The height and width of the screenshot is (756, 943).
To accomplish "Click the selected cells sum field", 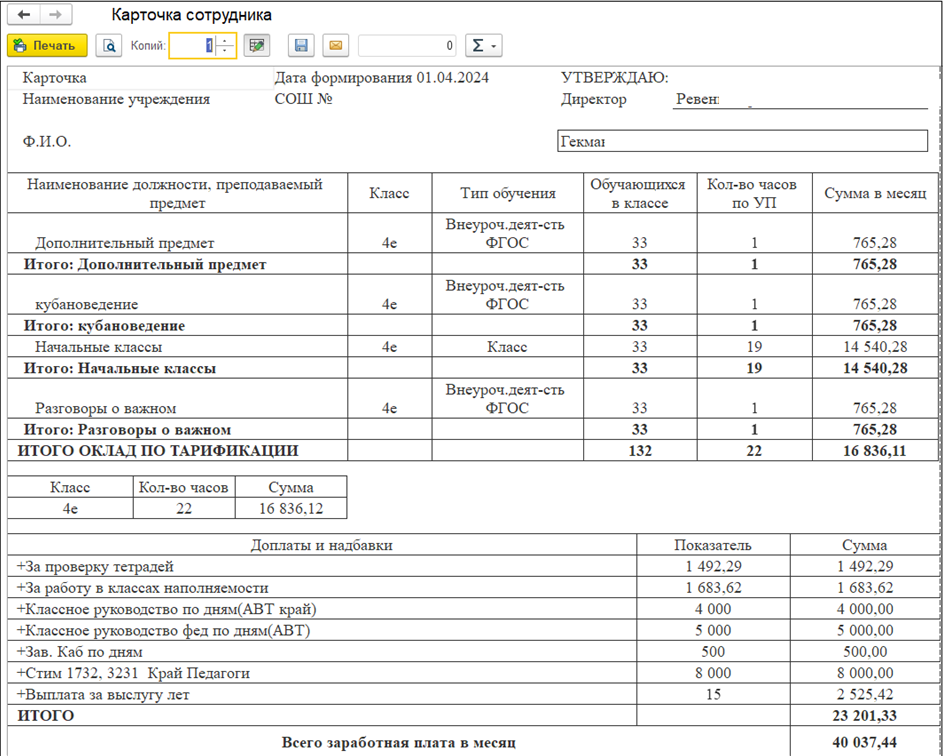I will click(x=407, y=46).
